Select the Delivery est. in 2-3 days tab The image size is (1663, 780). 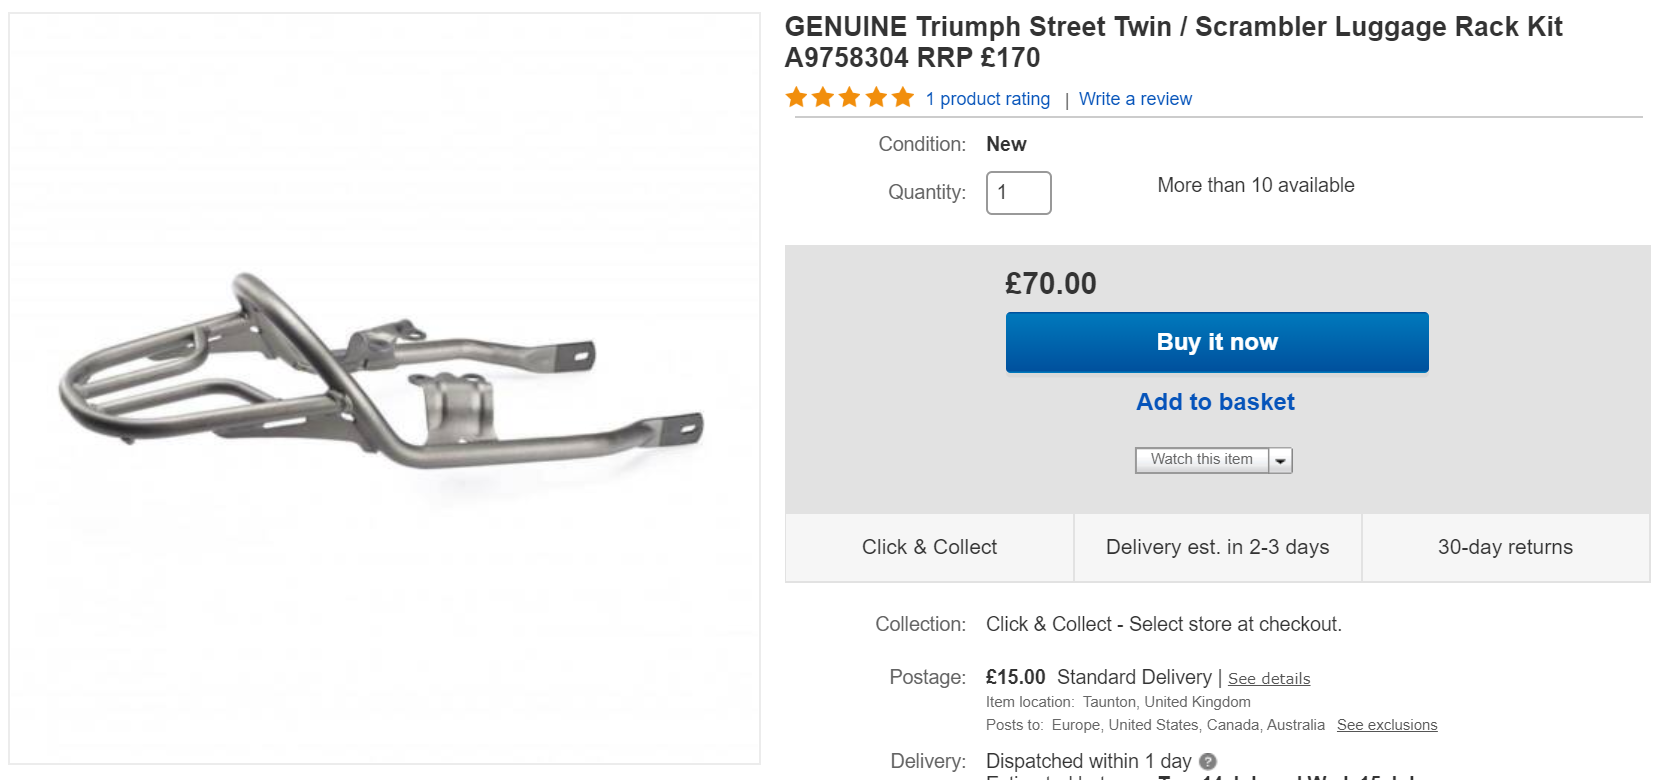coord(1217,547)
